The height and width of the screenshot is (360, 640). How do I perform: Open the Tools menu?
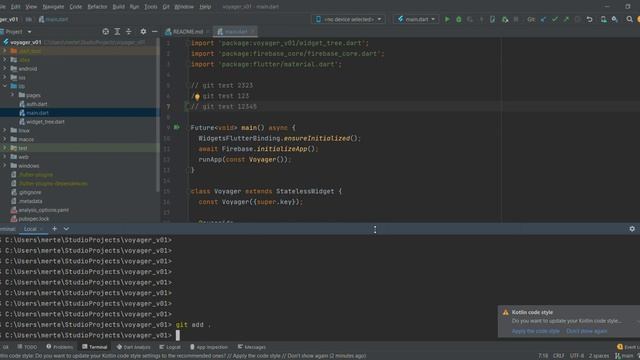tap(151, 7)
